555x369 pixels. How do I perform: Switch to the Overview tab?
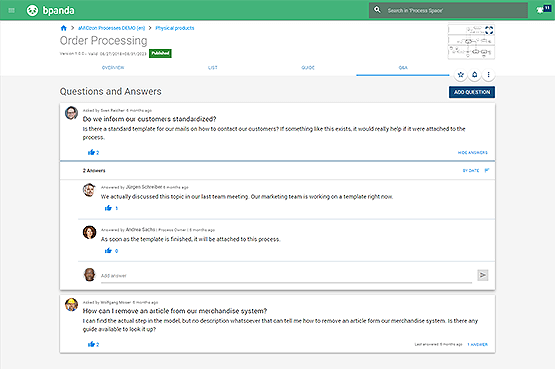pos(113,68)
